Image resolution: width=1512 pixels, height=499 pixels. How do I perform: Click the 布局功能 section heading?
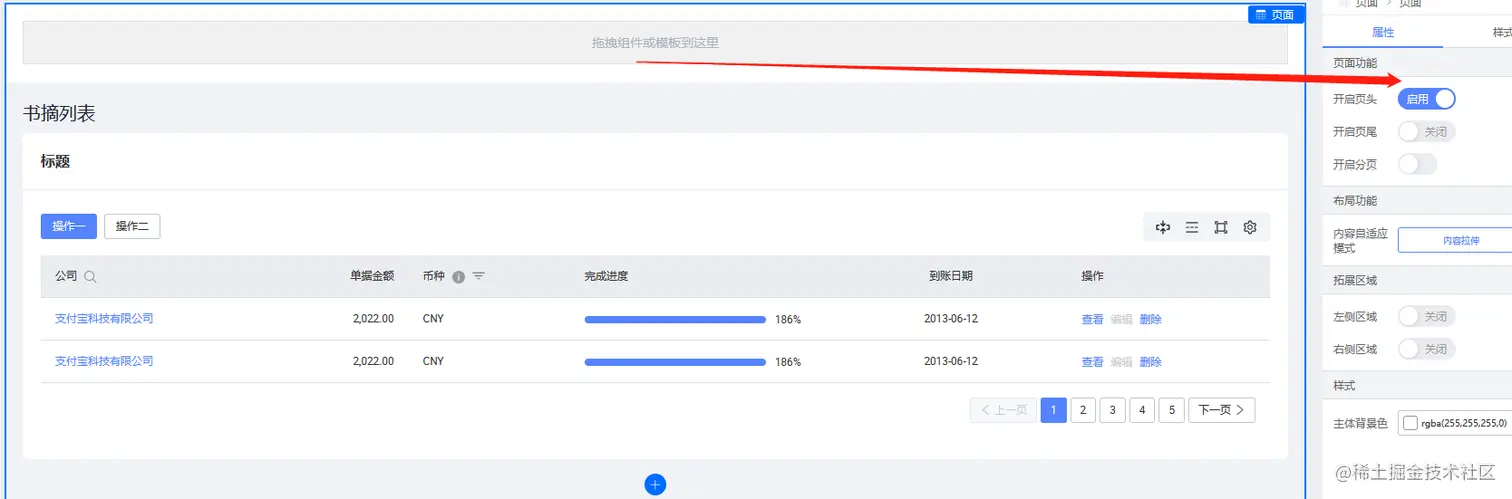1355,201
